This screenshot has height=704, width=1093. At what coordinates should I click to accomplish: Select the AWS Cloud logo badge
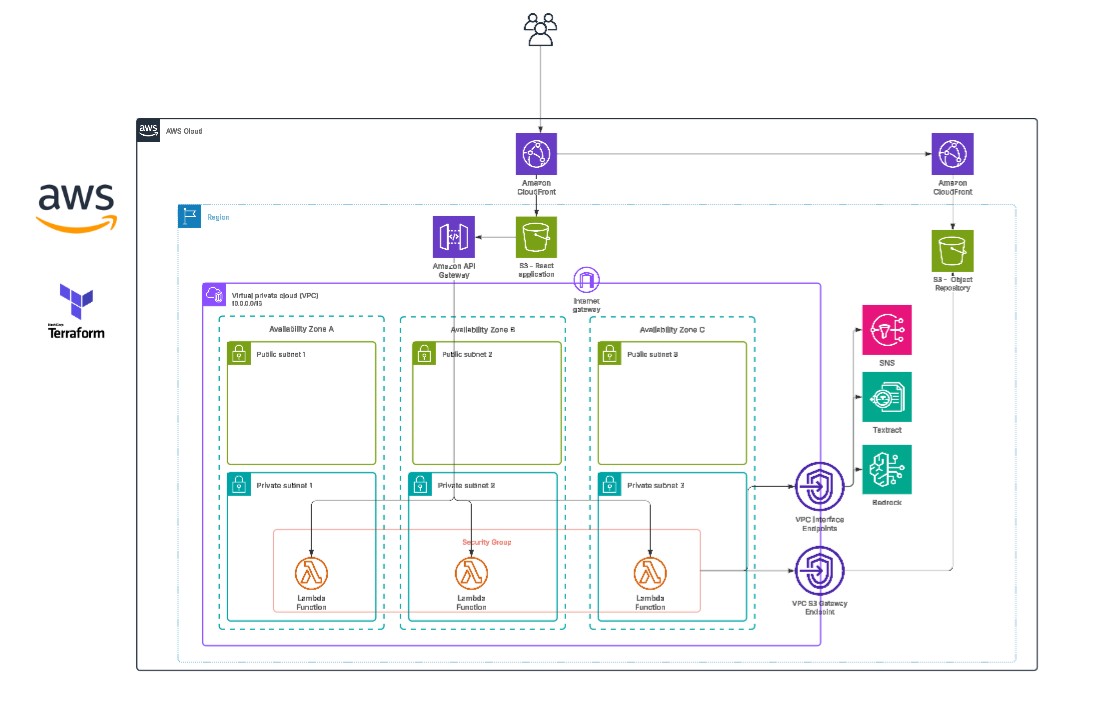(148, 130)
